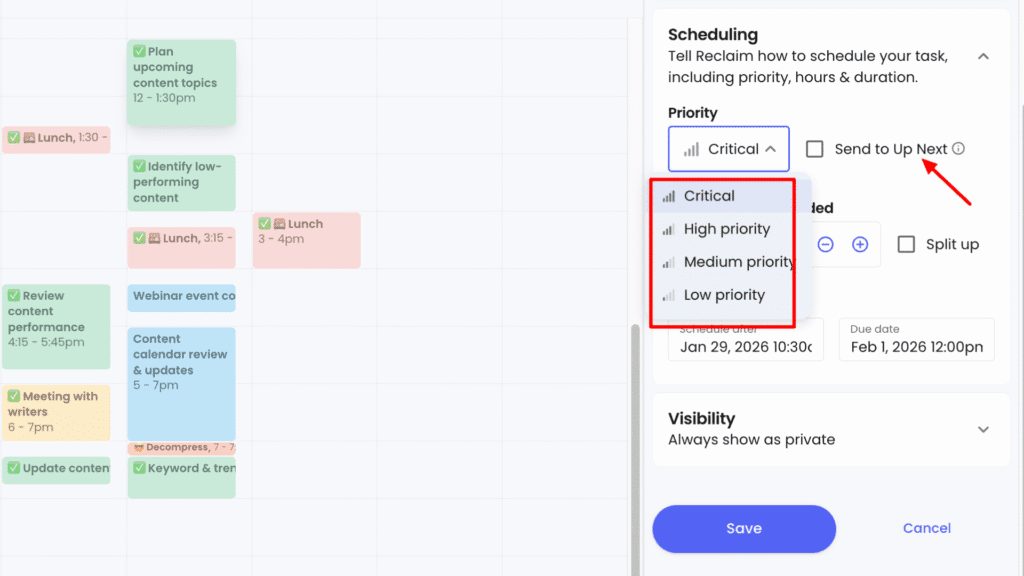This screenshot has height=576, width=1024.
Task: Check the Split up option
Action: (906, 244)
